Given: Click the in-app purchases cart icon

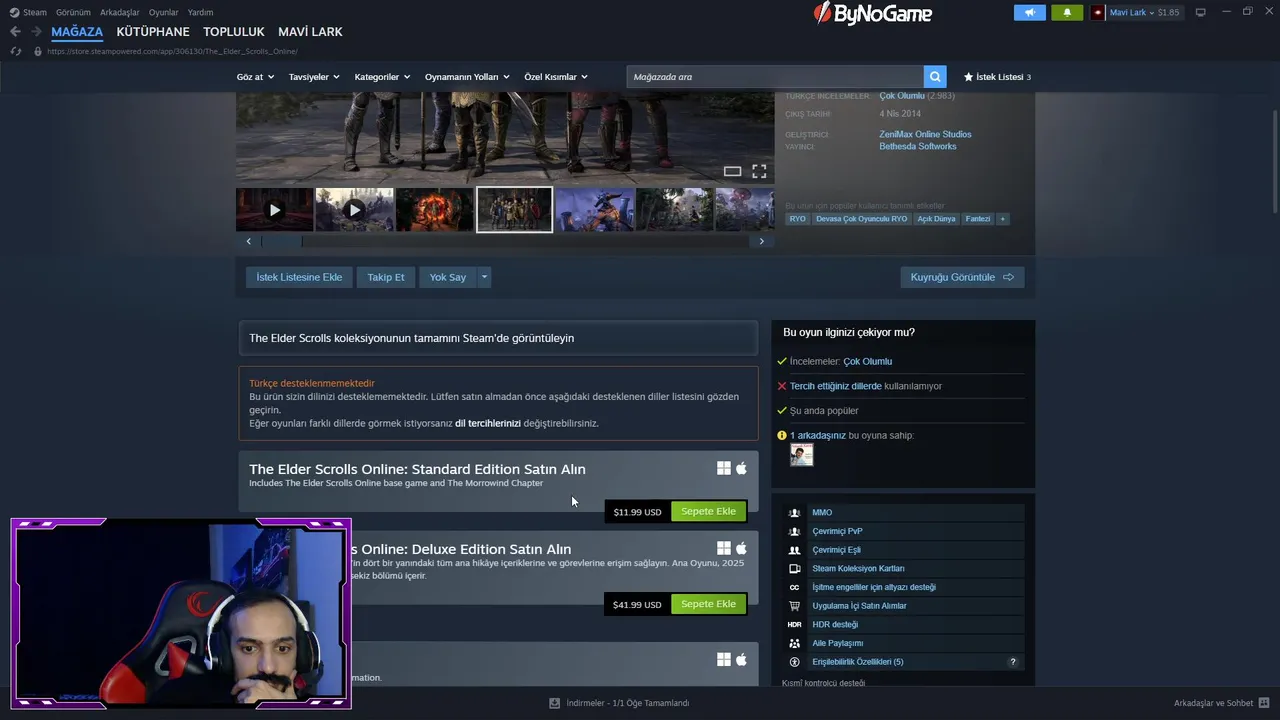Looking at the screenshot, I should coord(794,606).
